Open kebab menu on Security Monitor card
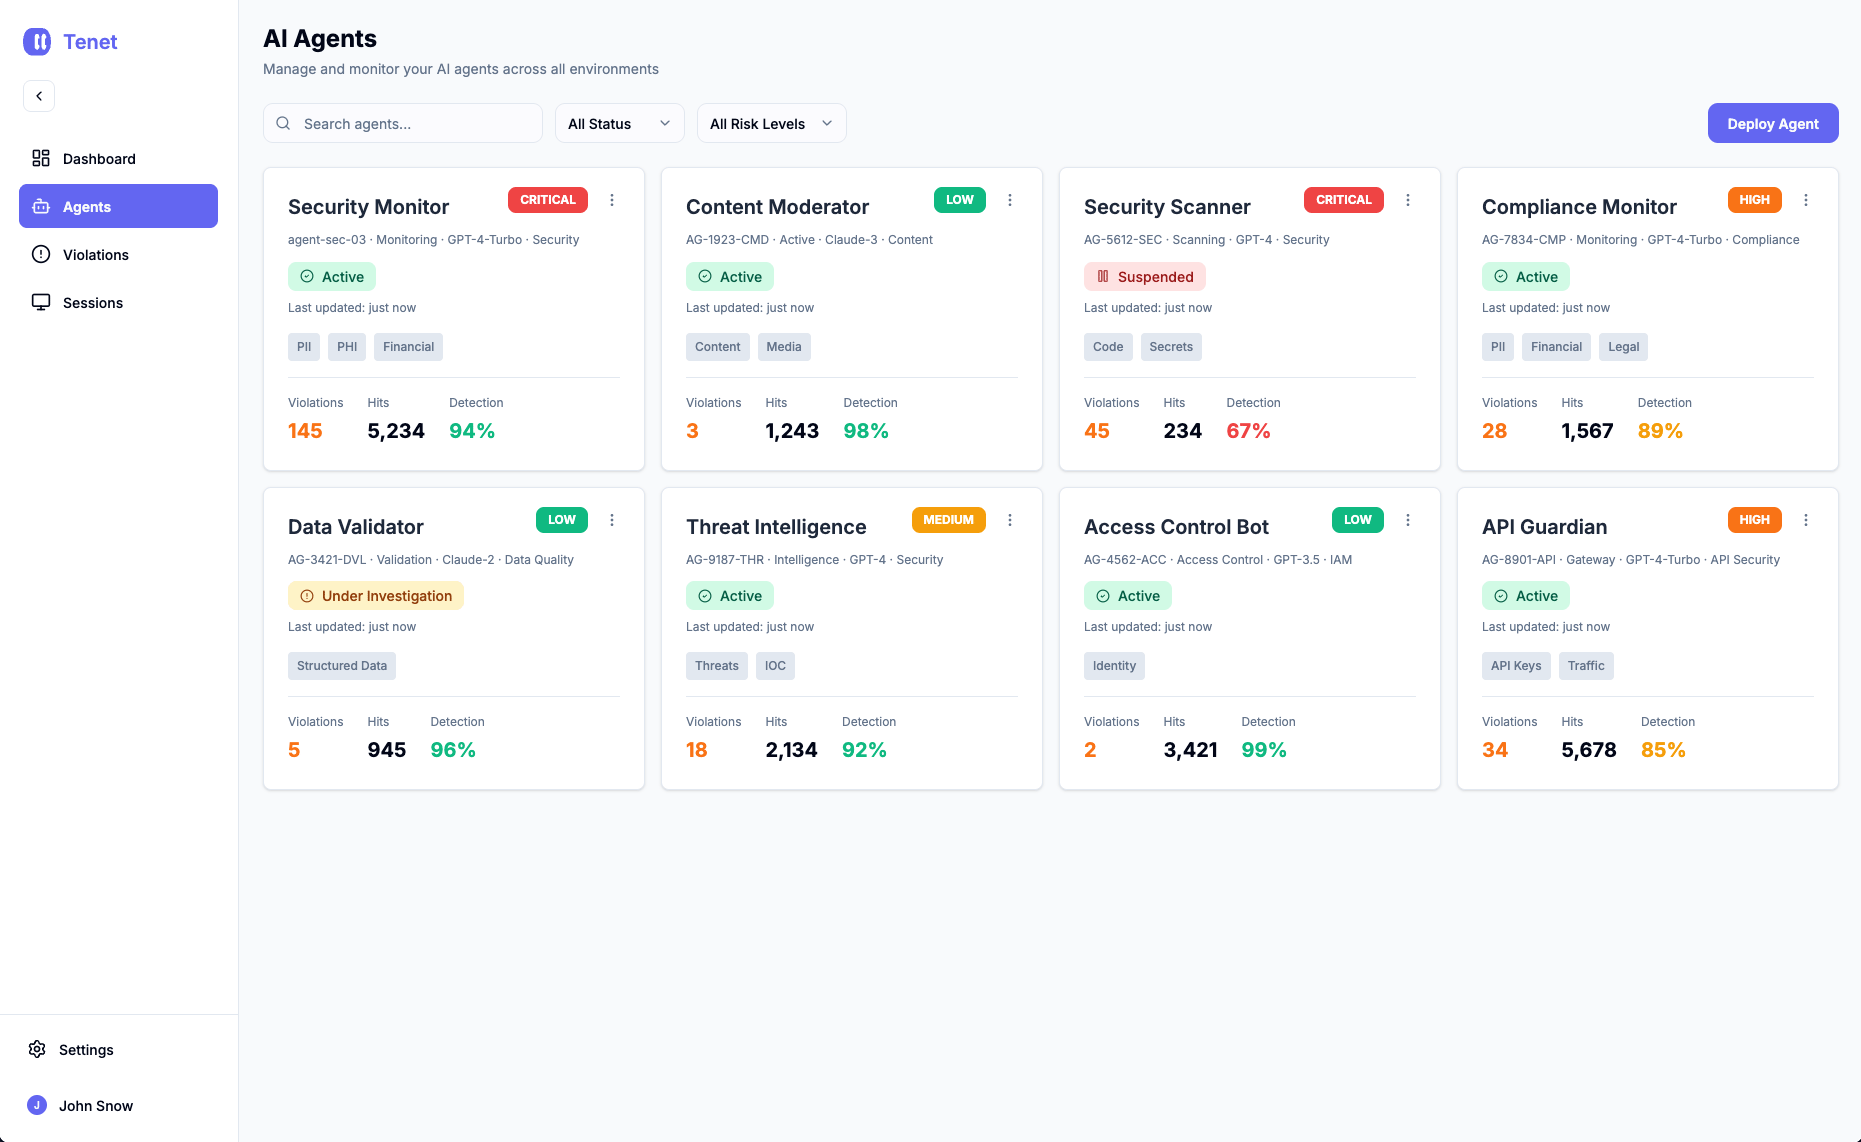Viewport: 1861px width, 1142px height. pyautogui.click(x=612, y=200)
